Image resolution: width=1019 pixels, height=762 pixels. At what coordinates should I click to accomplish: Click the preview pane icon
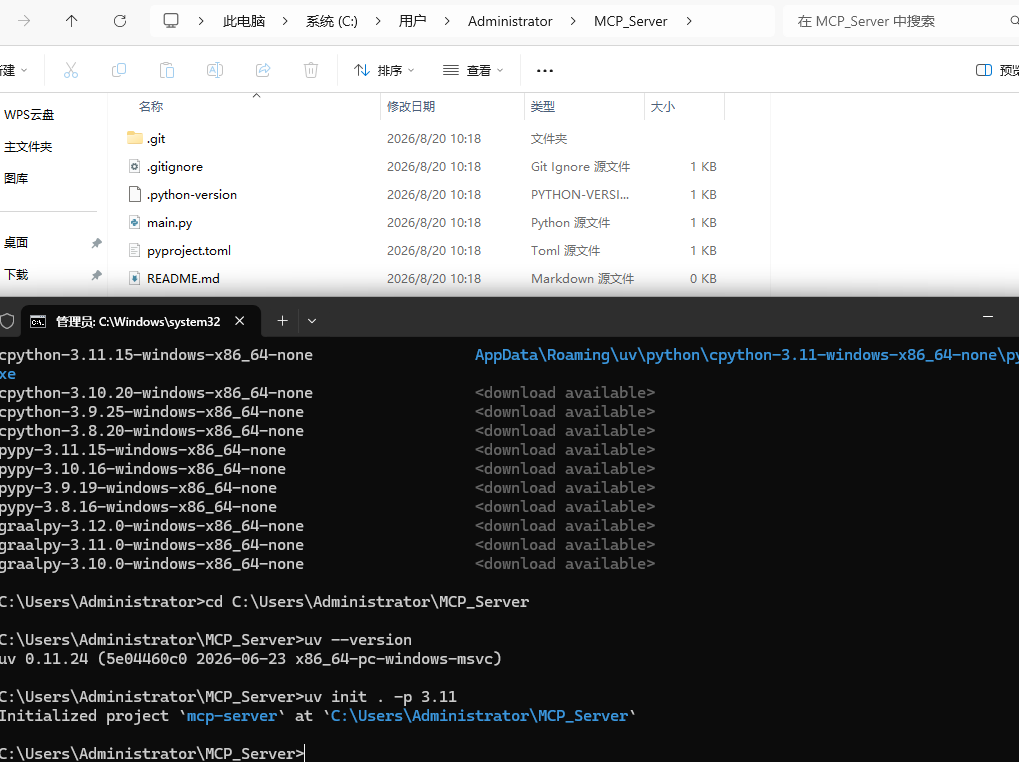(984, 70)
